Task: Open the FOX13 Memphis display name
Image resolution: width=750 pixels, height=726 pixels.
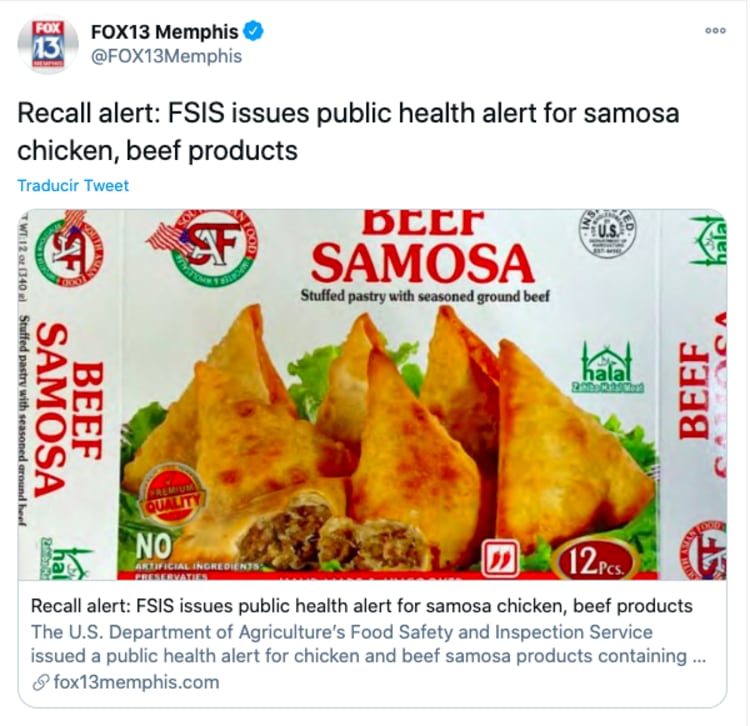Action: point(165,32)
